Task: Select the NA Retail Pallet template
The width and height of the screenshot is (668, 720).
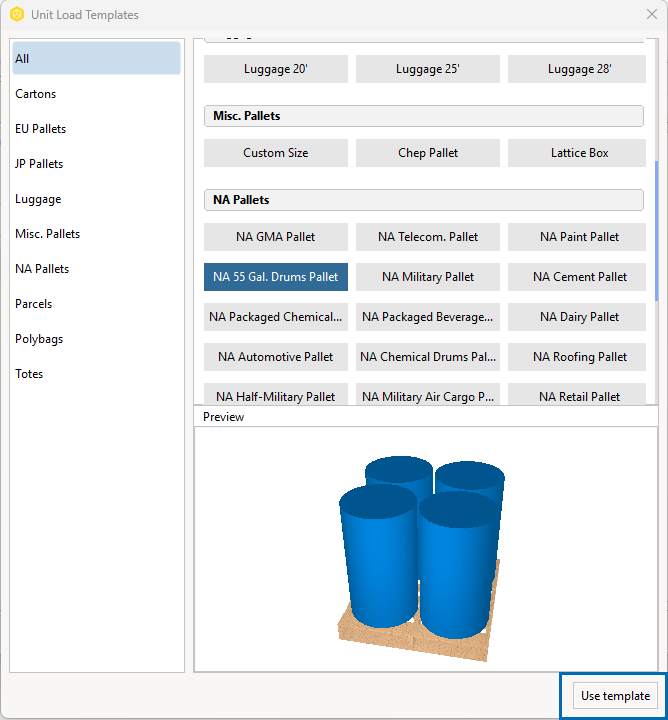Action: pyautogui.click(x=577, y=395)
